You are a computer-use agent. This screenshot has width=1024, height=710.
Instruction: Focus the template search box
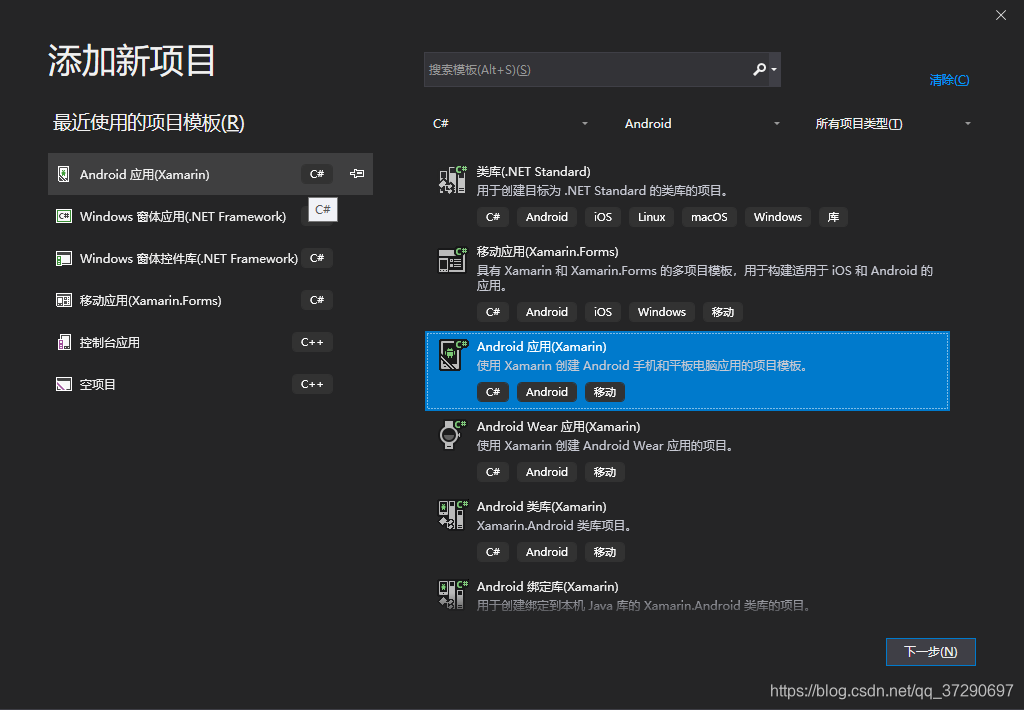pos(602,69)
